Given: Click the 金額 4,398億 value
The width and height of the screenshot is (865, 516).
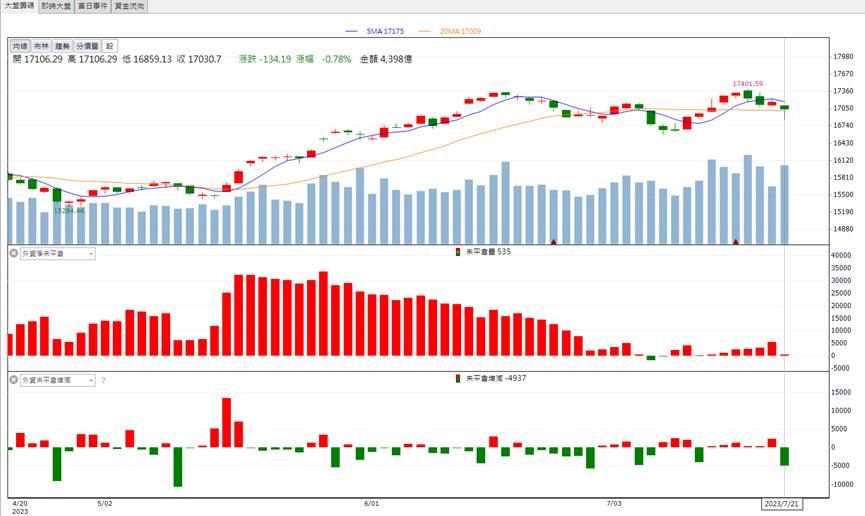Looking at the screenshot, I should pos(386,59).
